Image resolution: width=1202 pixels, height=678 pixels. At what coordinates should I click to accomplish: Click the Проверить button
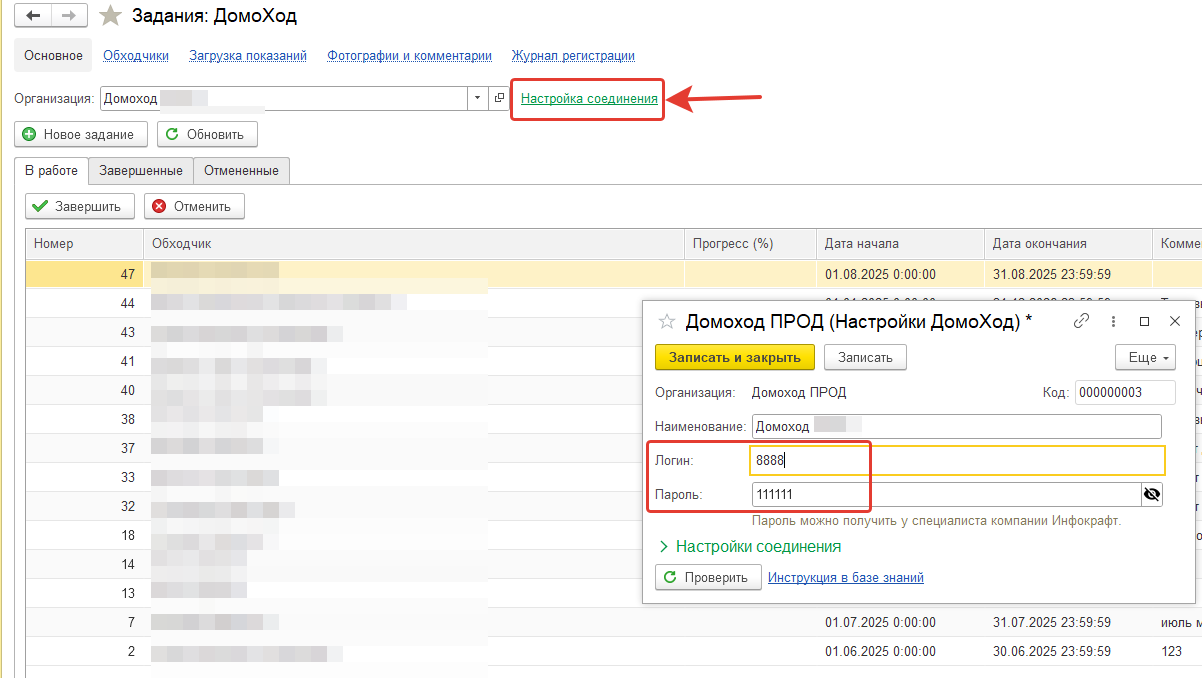click(x=707, y=577)
